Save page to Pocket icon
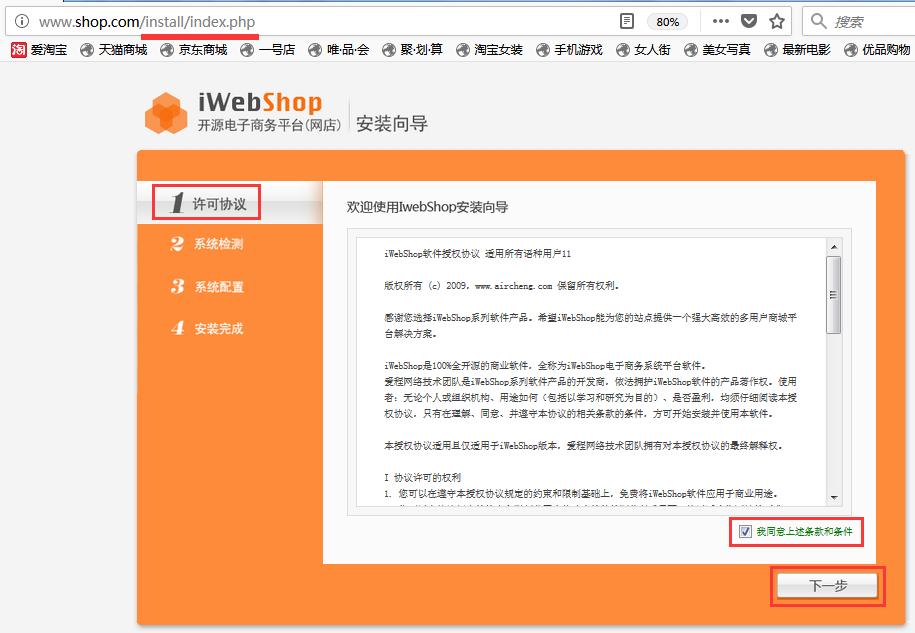 point(749,22)
